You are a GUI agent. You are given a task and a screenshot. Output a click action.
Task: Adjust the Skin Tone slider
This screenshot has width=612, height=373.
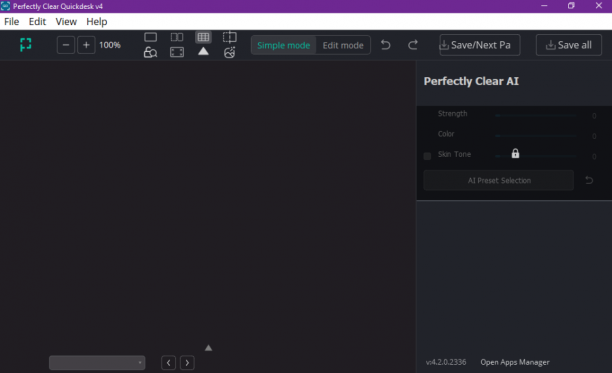click(x=536, y=156)
